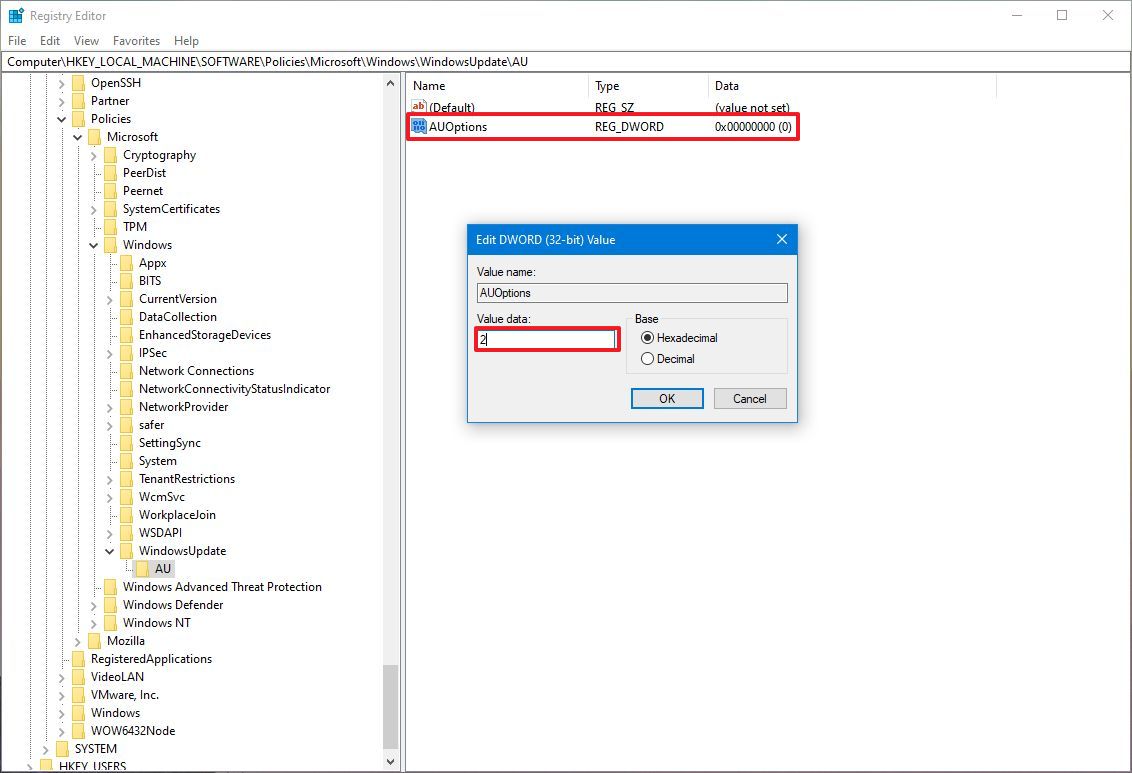Viewport: 1132px width, 773px height.
Task: Click the System folder icon under Windows
Action: pyautogui.click(x=126, y=460)
